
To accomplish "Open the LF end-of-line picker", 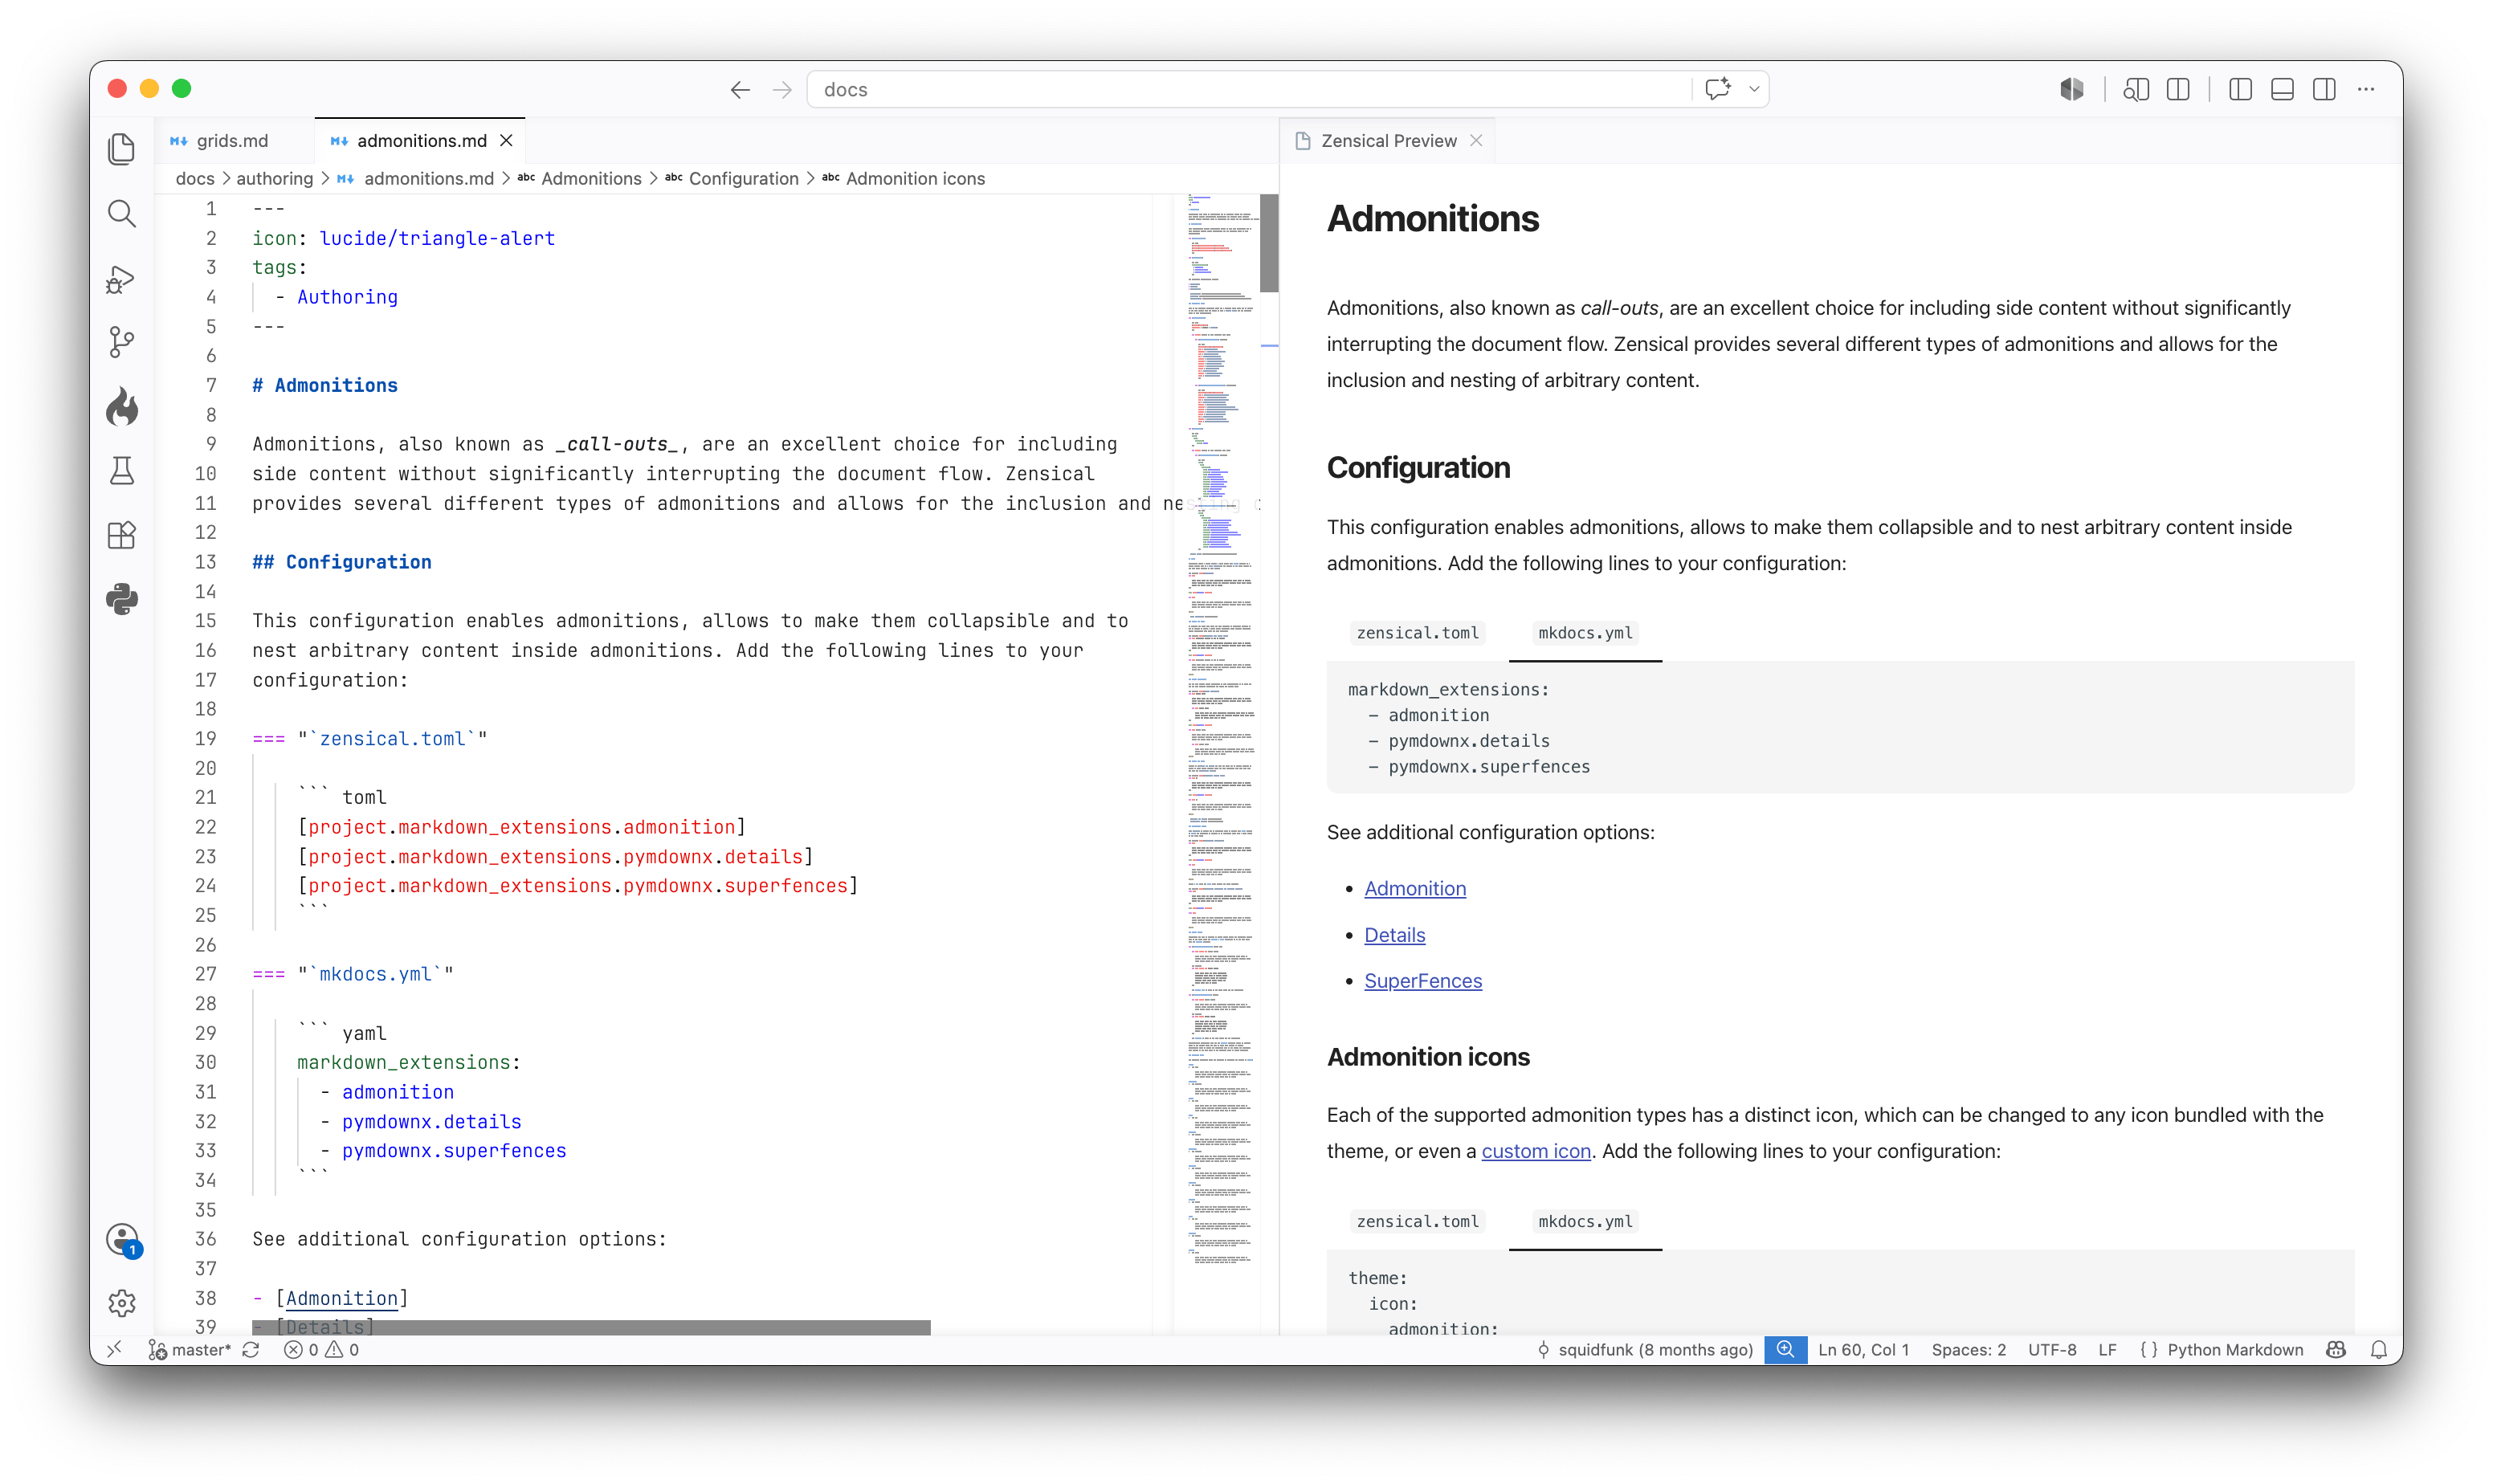I will tap(2107, 1350).
